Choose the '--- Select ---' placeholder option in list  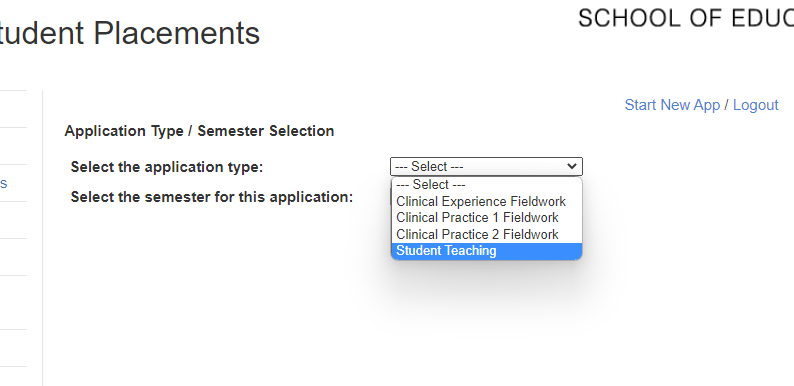(487, 184)
